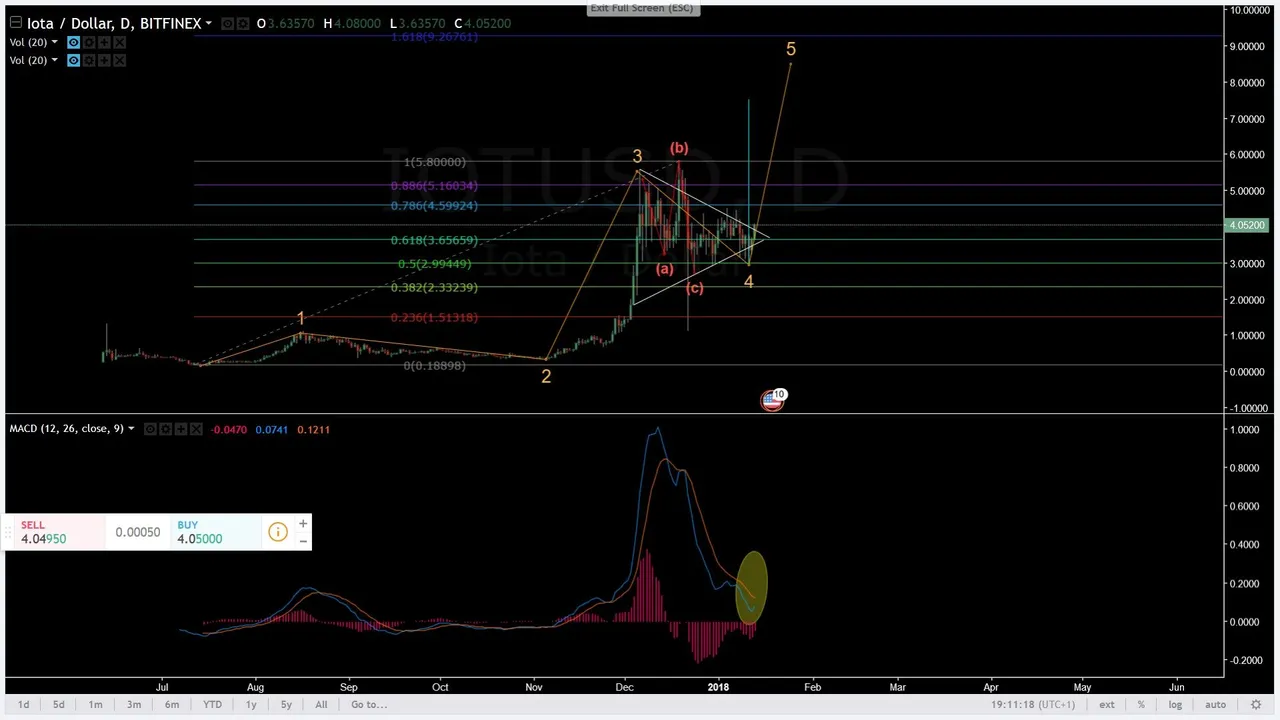Select the (c) corrective wave label
Screen dimensions: 1280x720
point(694,288)
